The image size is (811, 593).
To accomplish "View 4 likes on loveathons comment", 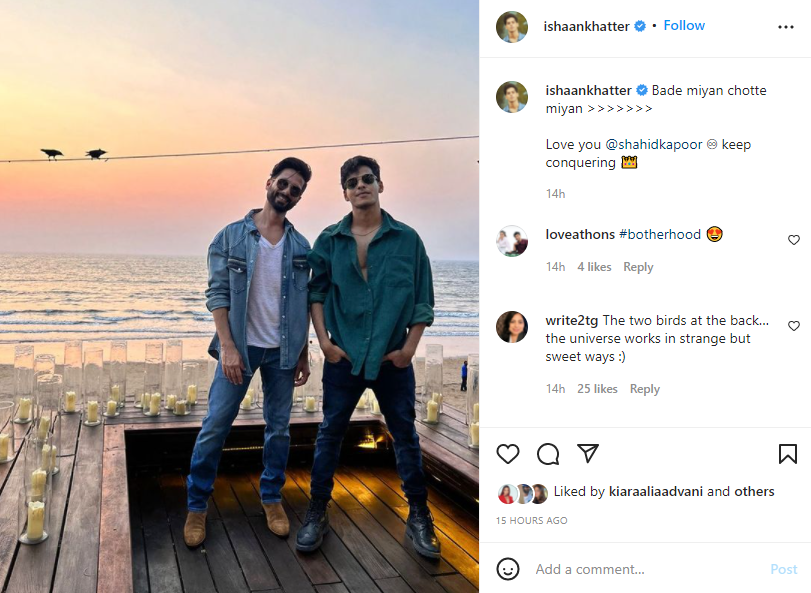I will 594,267.
